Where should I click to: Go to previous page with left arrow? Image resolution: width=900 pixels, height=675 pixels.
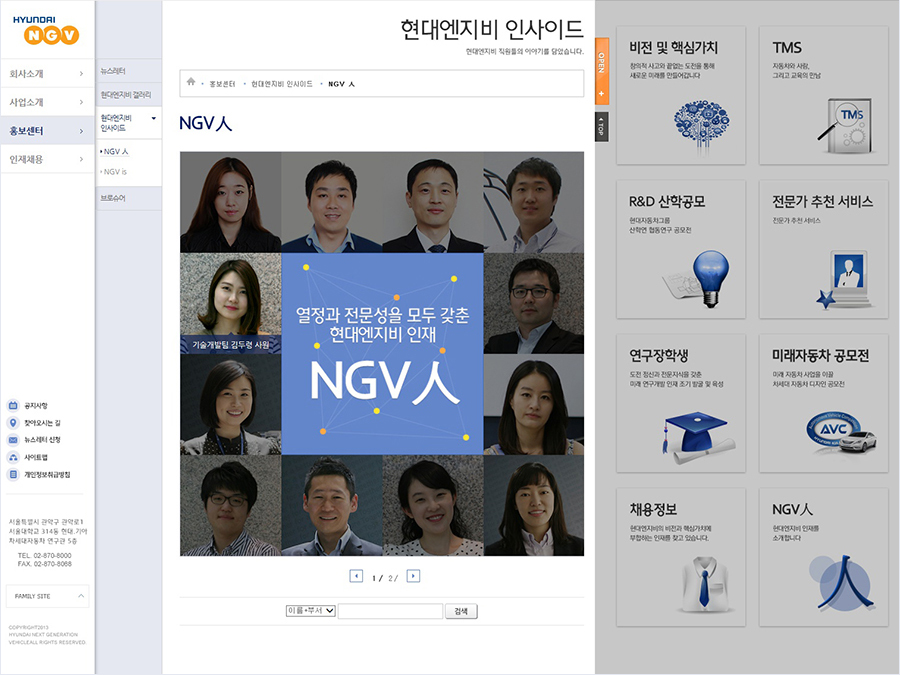point(356,576)
